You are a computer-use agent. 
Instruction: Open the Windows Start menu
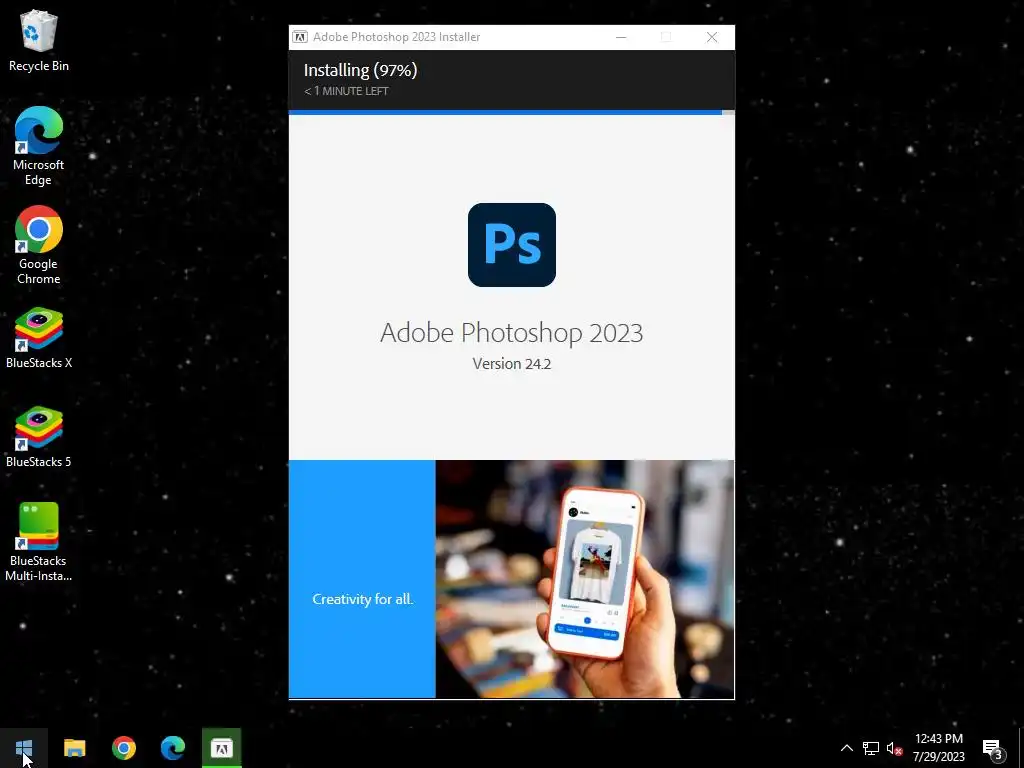pyautogui.click(x=24, y=748)
